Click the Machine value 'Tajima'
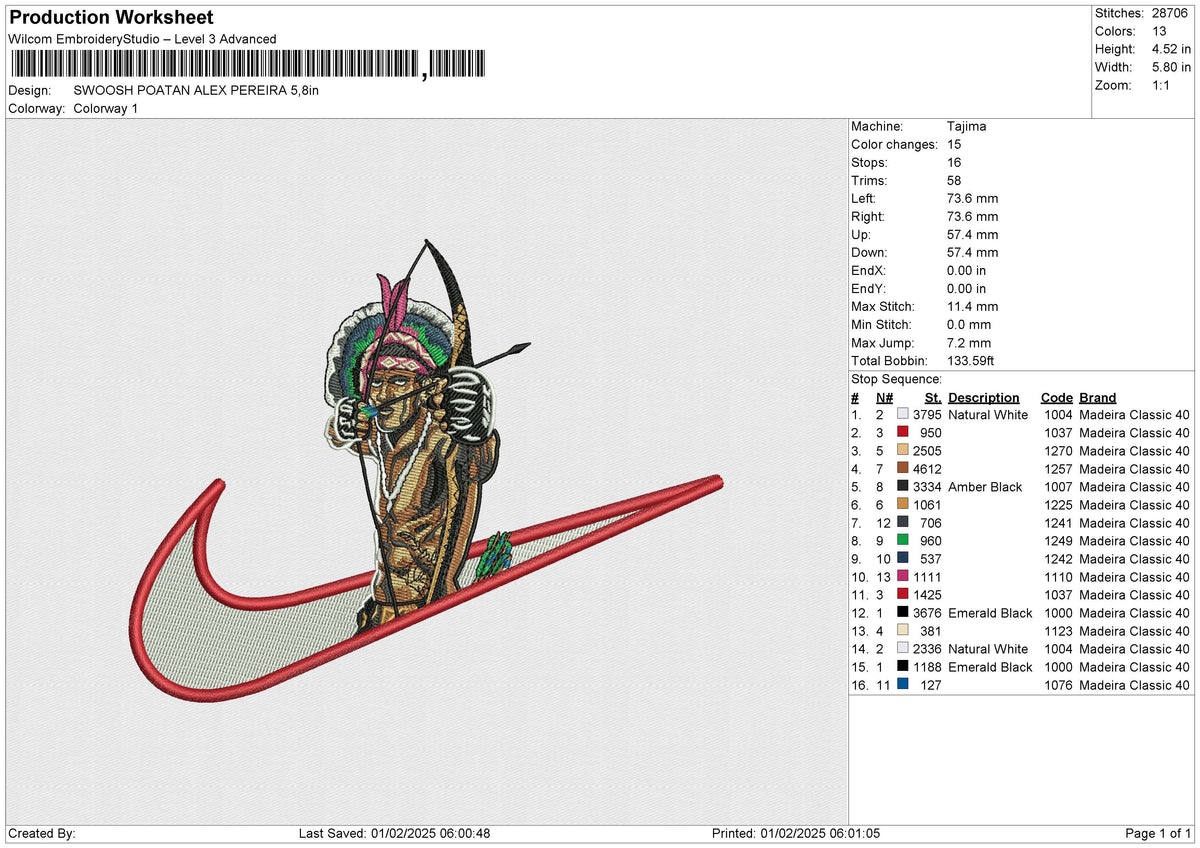Image resolution: width=1200 pixels, height=848 pixels. coord(967,126)
